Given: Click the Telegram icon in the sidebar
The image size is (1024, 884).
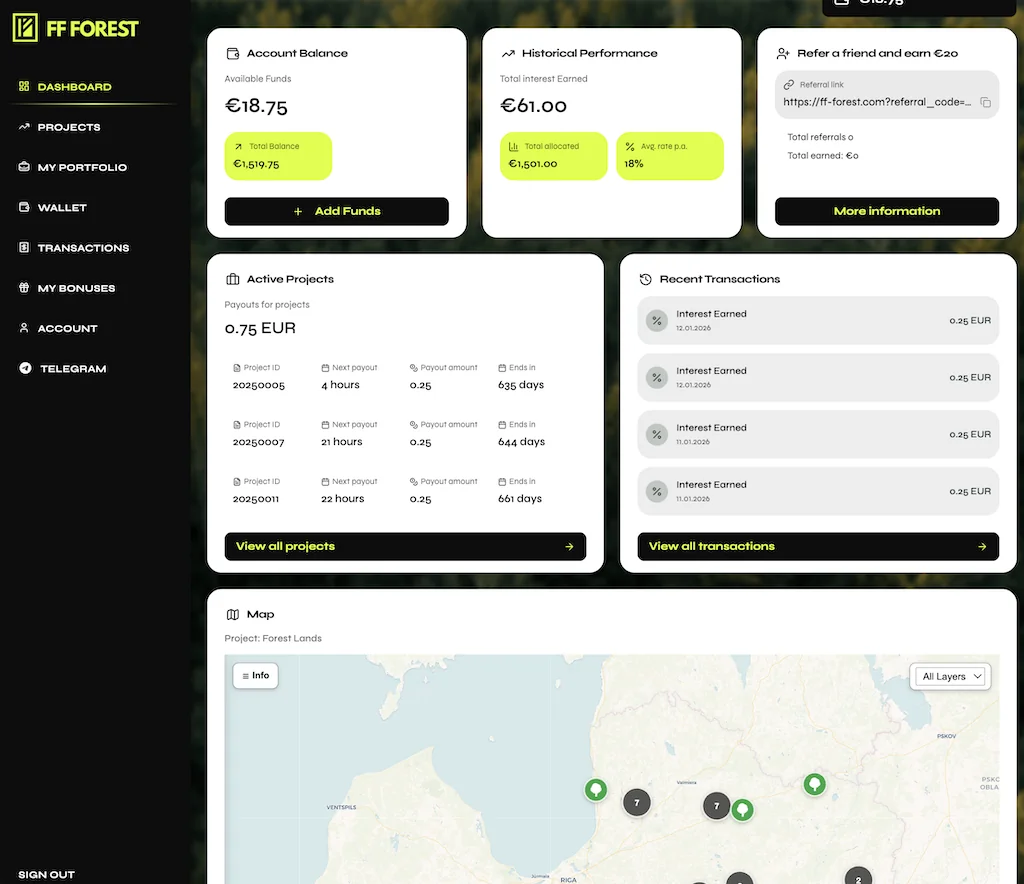Looking at the screenshot, I should pyautogui.click(x=25, y=369).
